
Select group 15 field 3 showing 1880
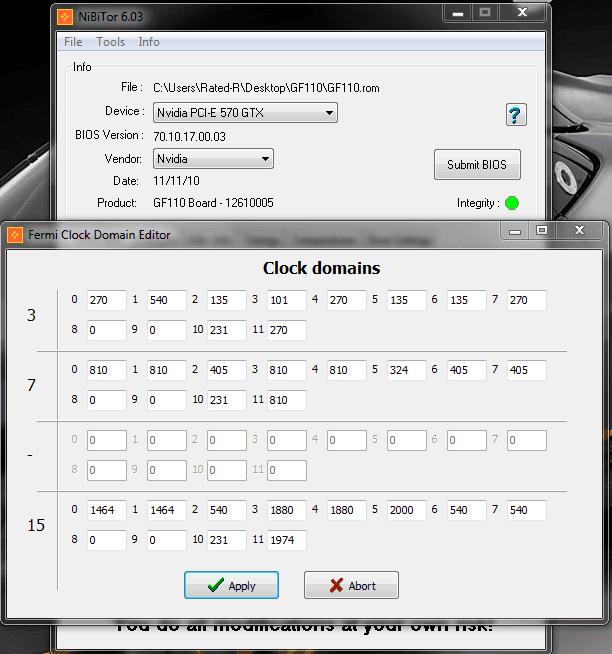287,510
